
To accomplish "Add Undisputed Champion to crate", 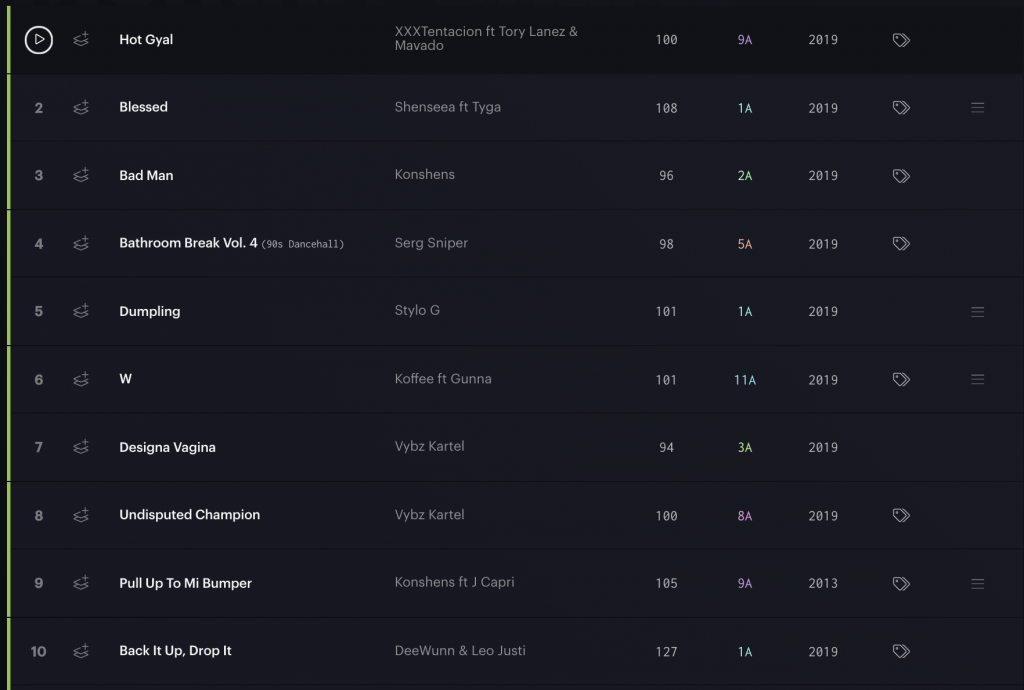I will (x=81, y=515).
